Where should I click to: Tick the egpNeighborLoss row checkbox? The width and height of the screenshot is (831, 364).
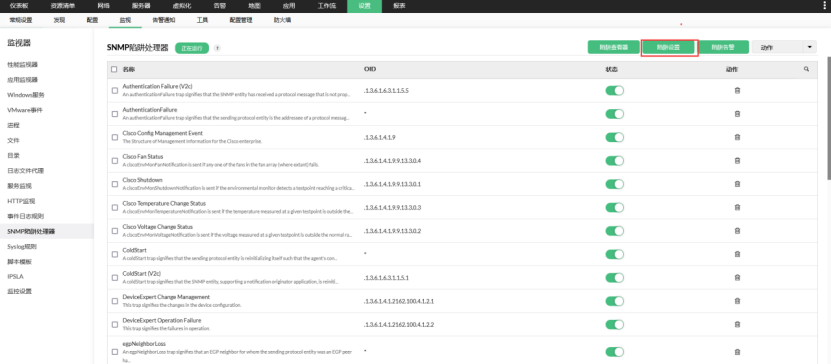[x=114, y=352]
